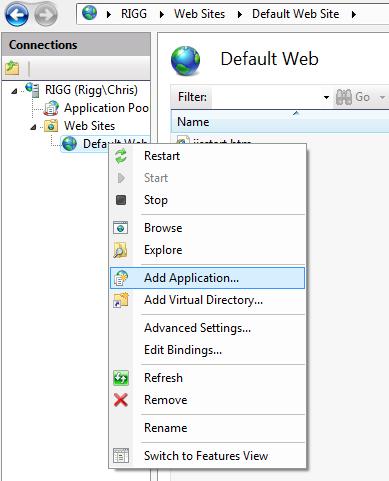Select the Application Pools tree label
Screen dimensions: 389x481
(x=106, y=108)
